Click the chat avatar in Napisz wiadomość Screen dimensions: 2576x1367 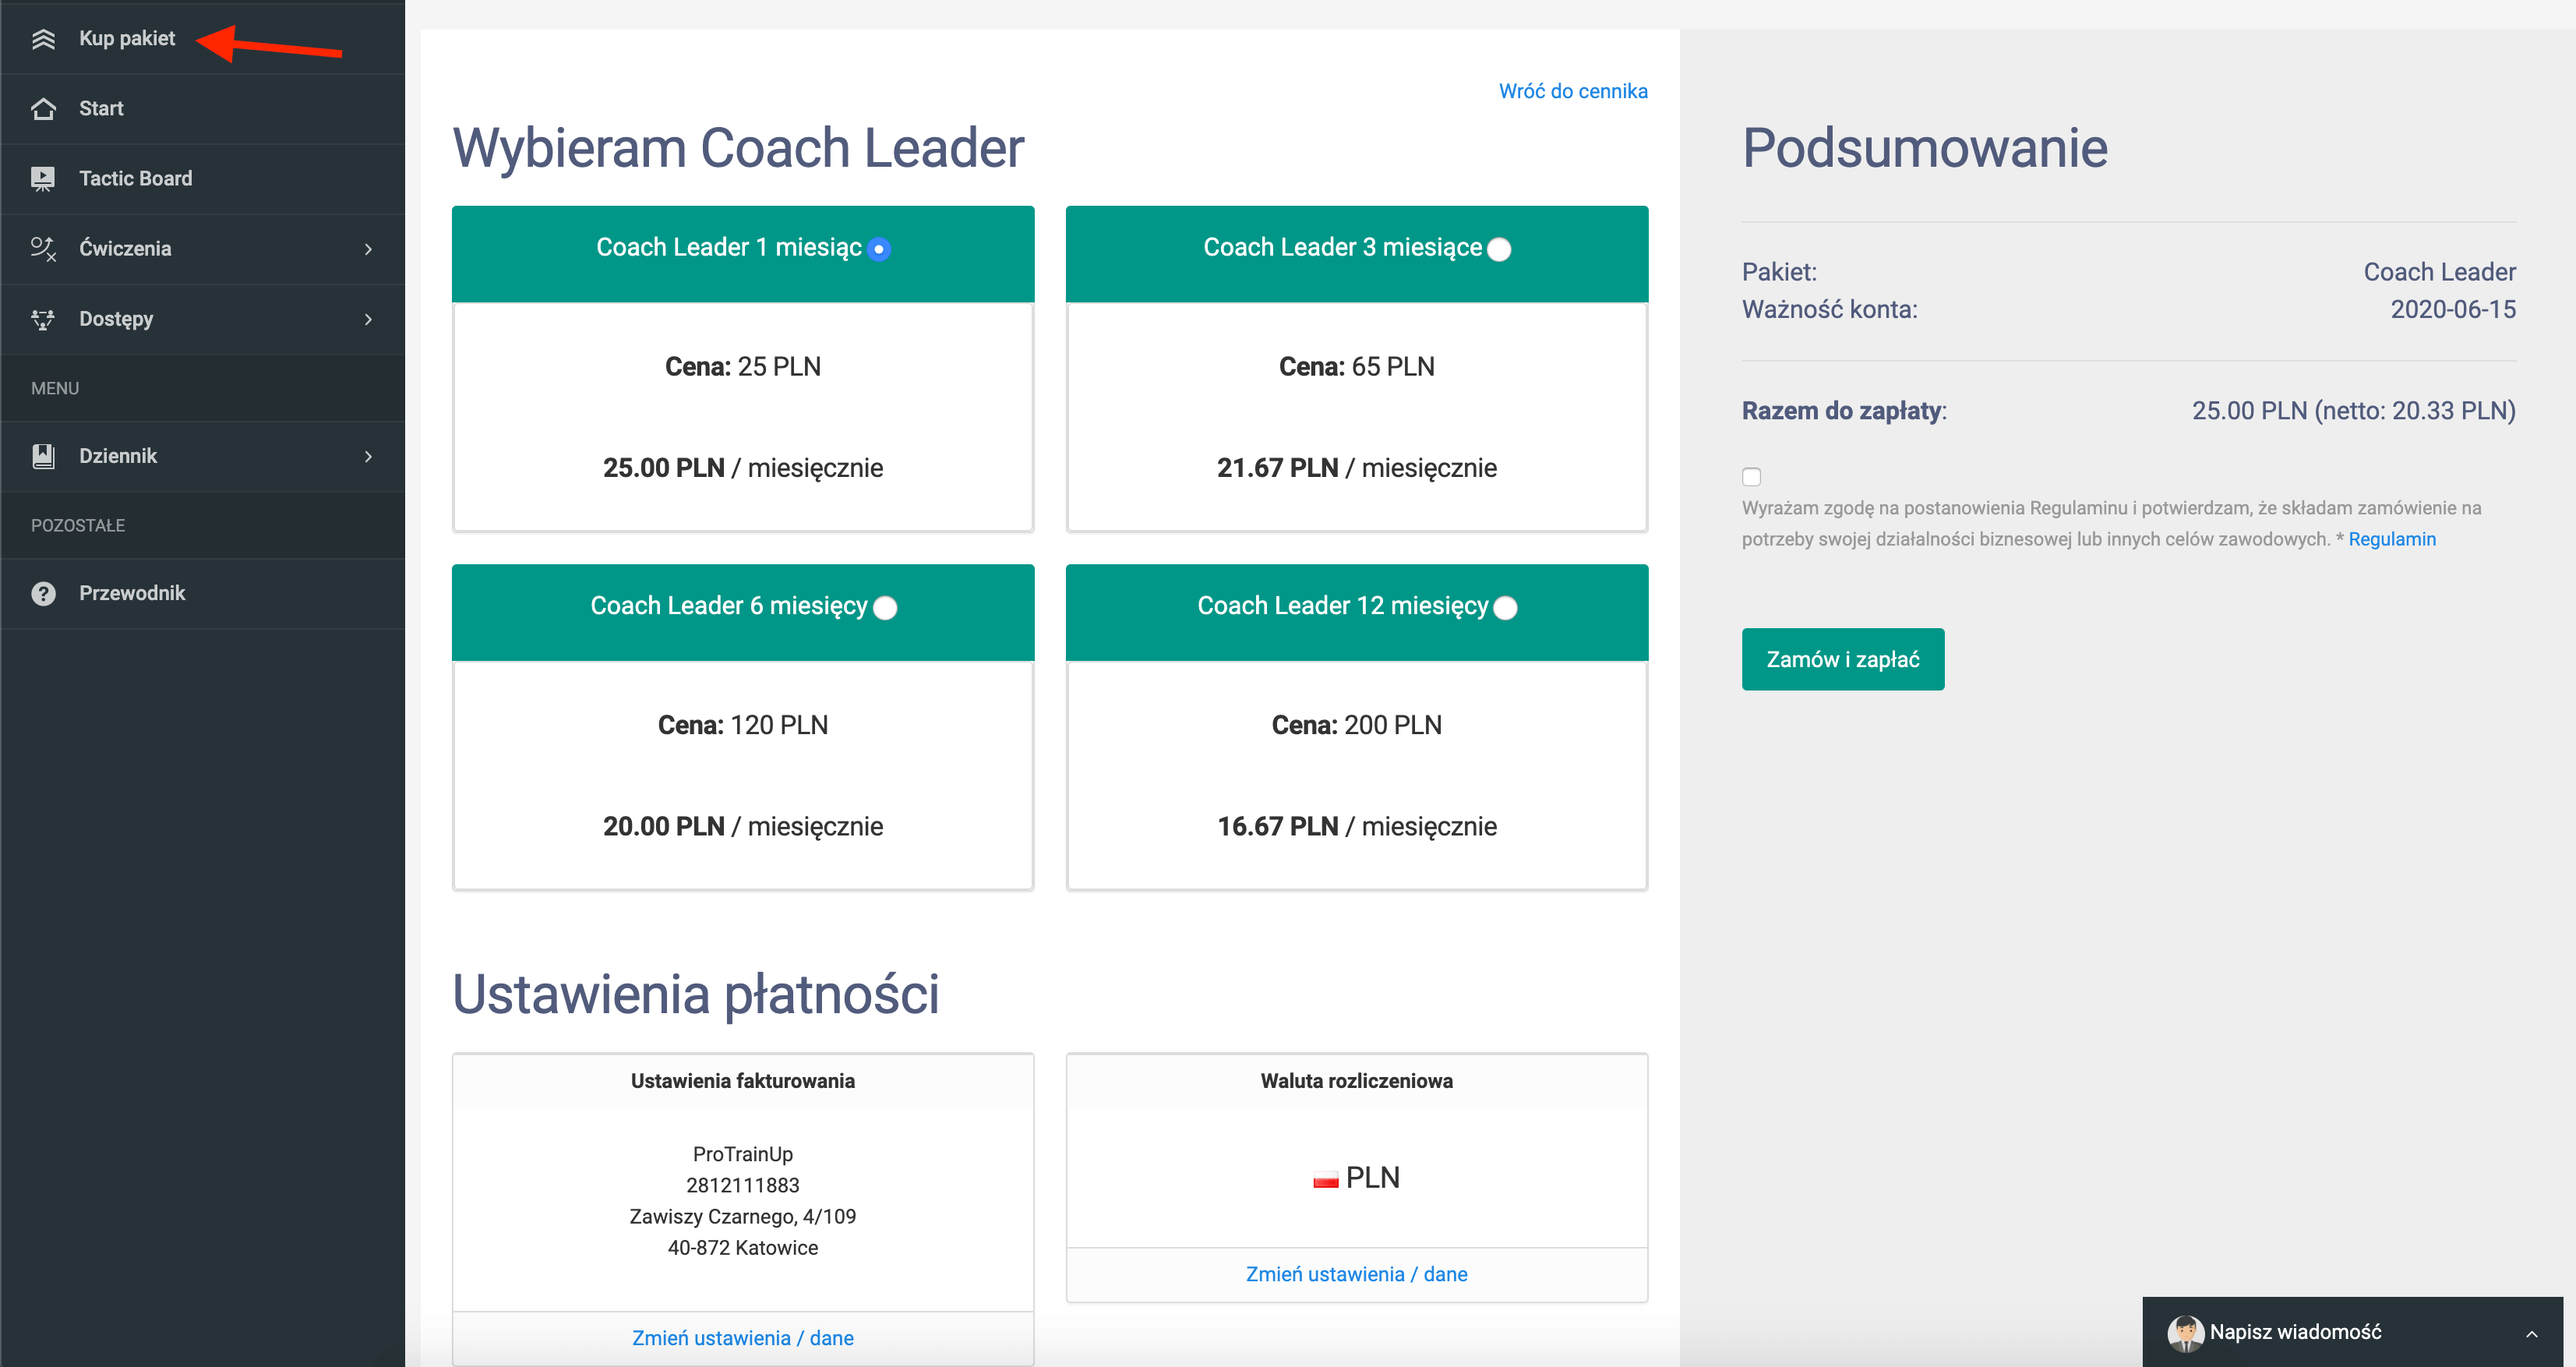click(x=2185, y=1332)
